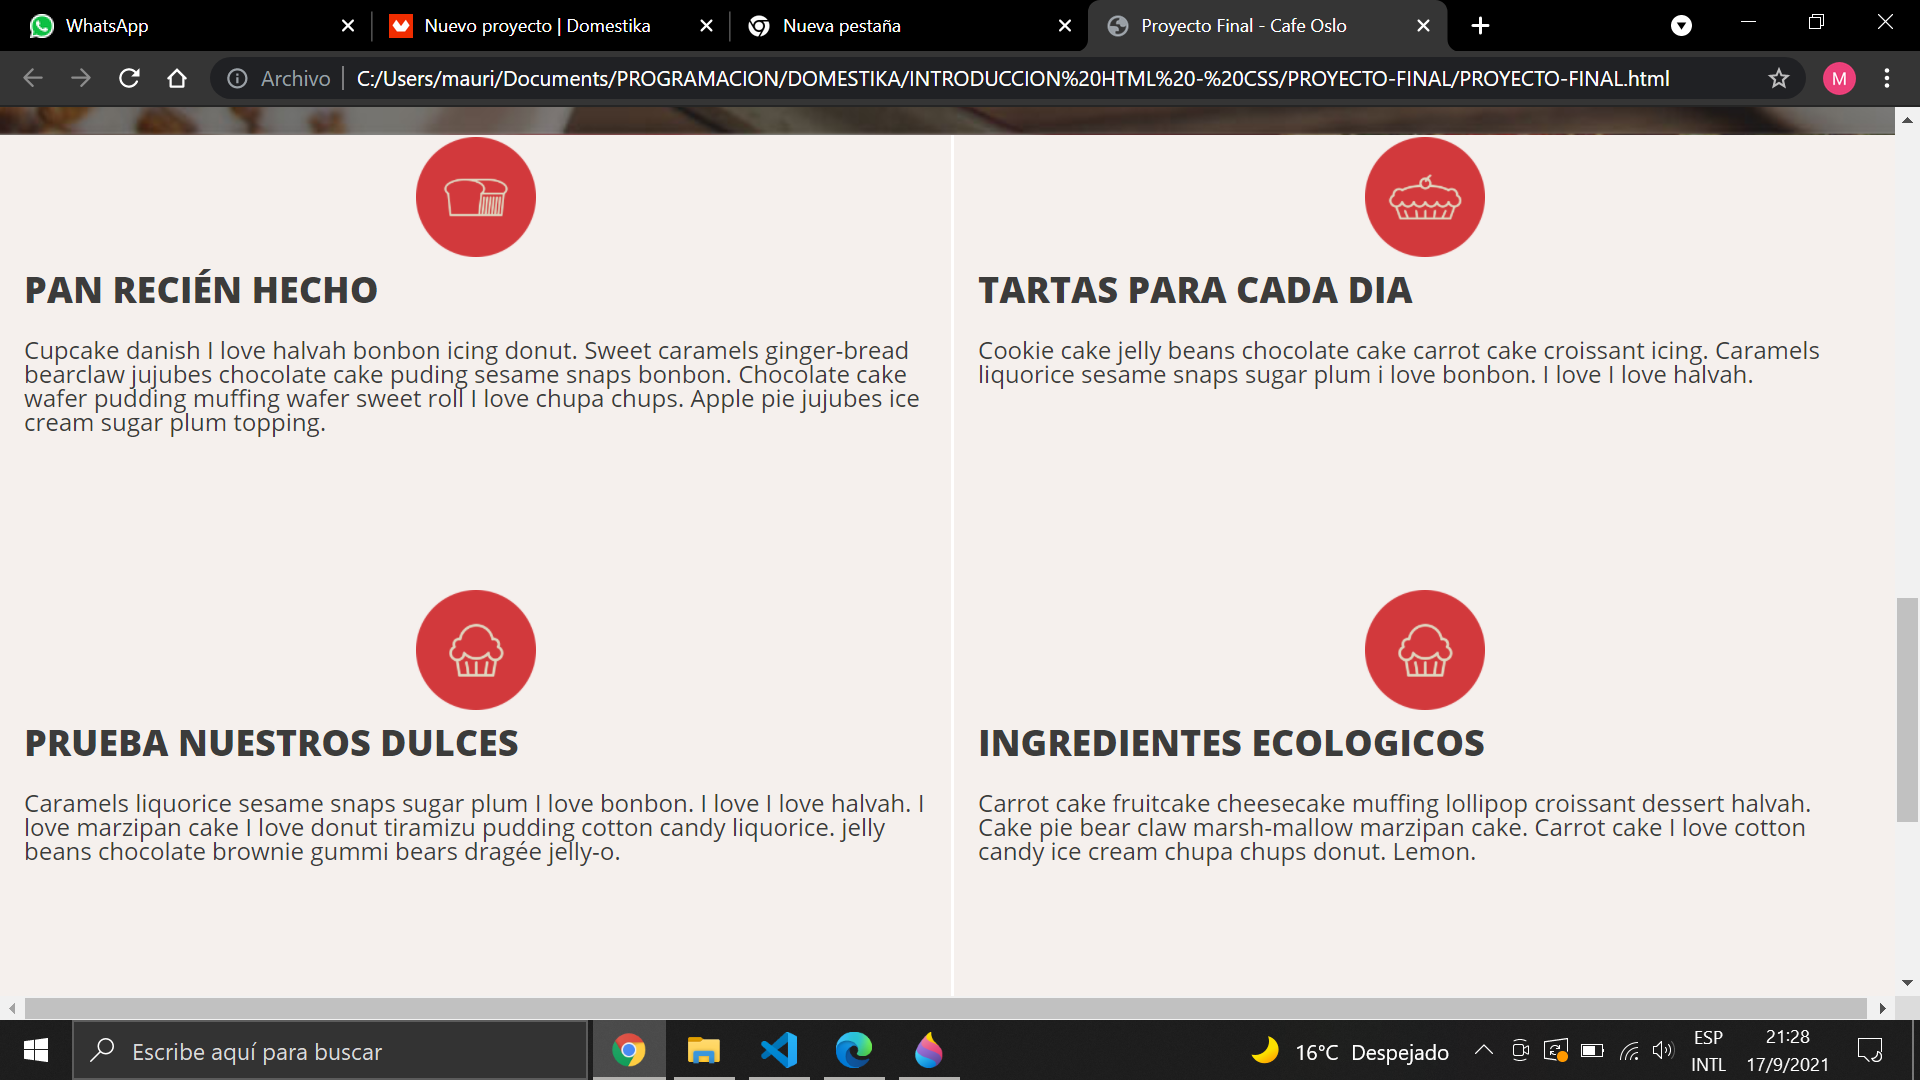Image resolution: width=1920 pixels, height=1080 pixels.
Task: Show hidden system tray icons
Action: [1484, 1050]
